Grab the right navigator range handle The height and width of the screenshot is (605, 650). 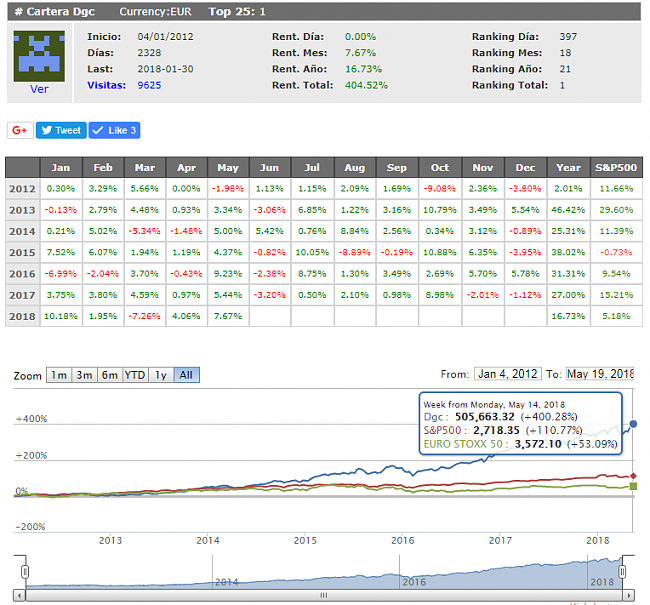[x=622, y=572]
